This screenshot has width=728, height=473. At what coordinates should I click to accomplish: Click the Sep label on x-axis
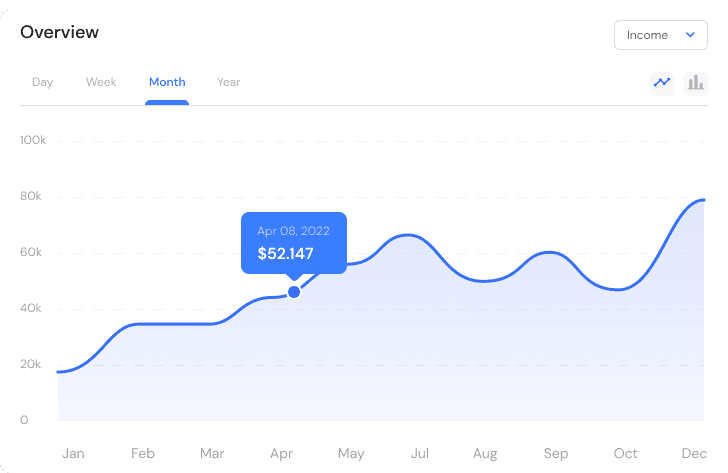coord(556,453)
